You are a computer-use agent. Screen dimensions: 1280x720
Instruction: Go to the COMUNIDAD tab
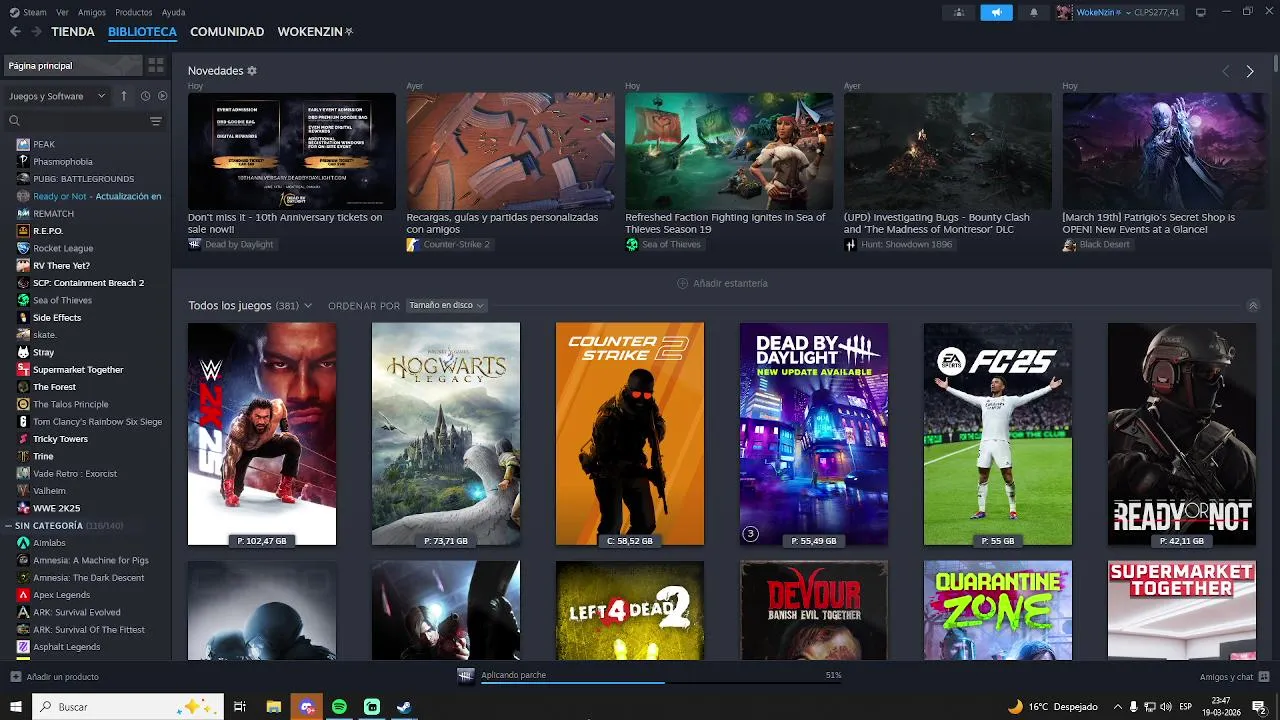point(227,32)
